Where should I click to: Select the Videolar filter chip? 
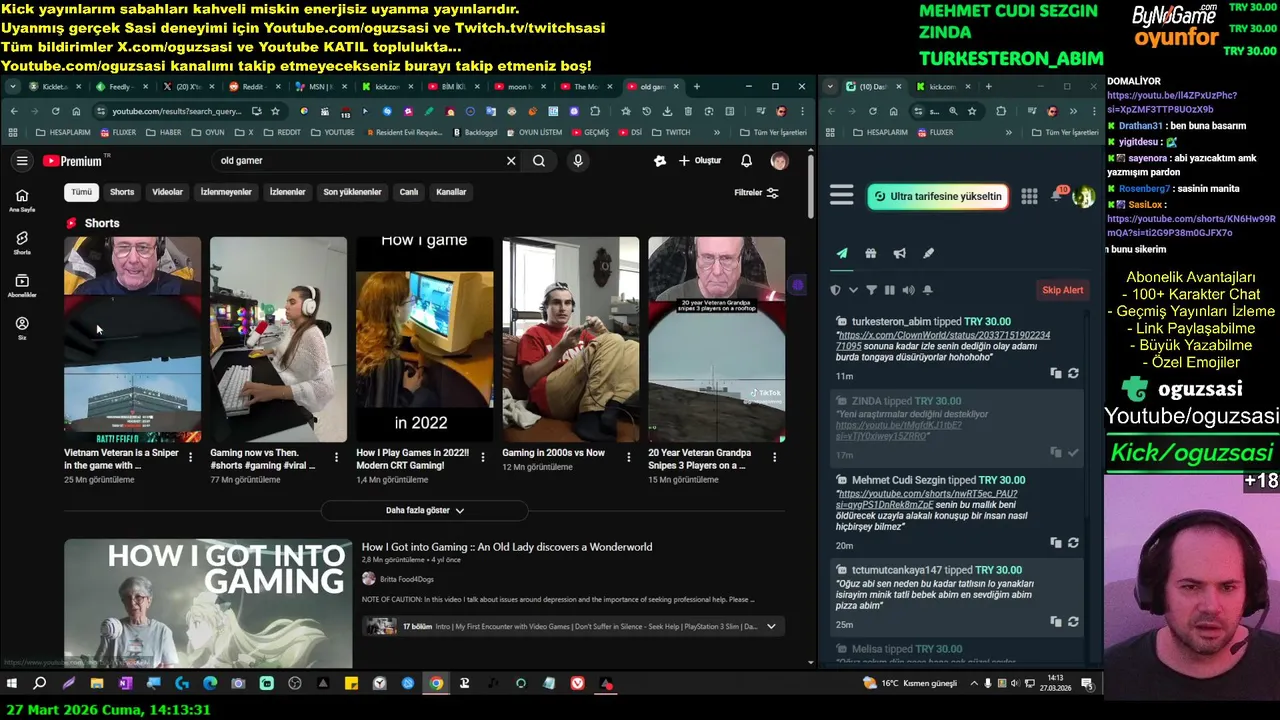pos(167,192)
